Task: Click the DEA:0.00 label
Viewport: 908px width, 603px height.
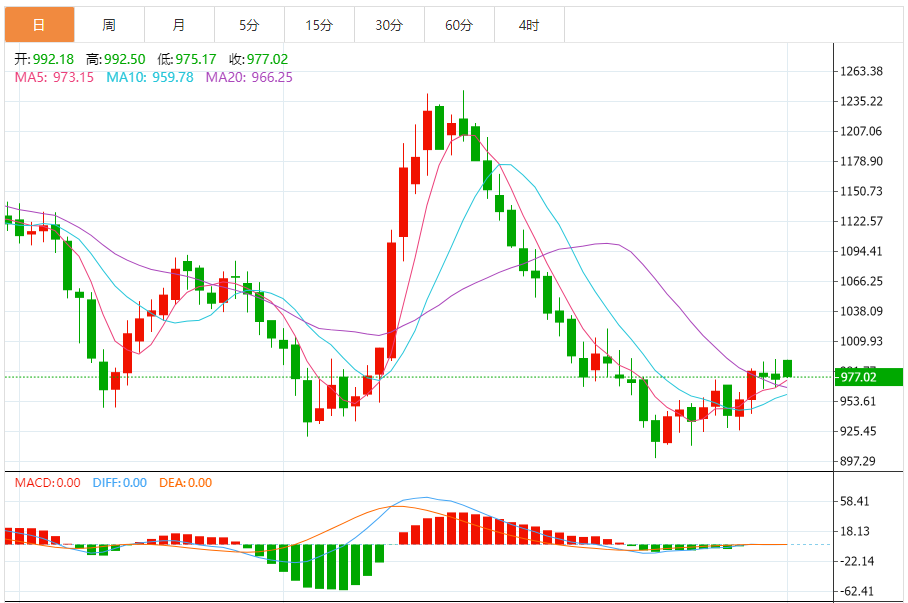Action: (x=185, y=483)
